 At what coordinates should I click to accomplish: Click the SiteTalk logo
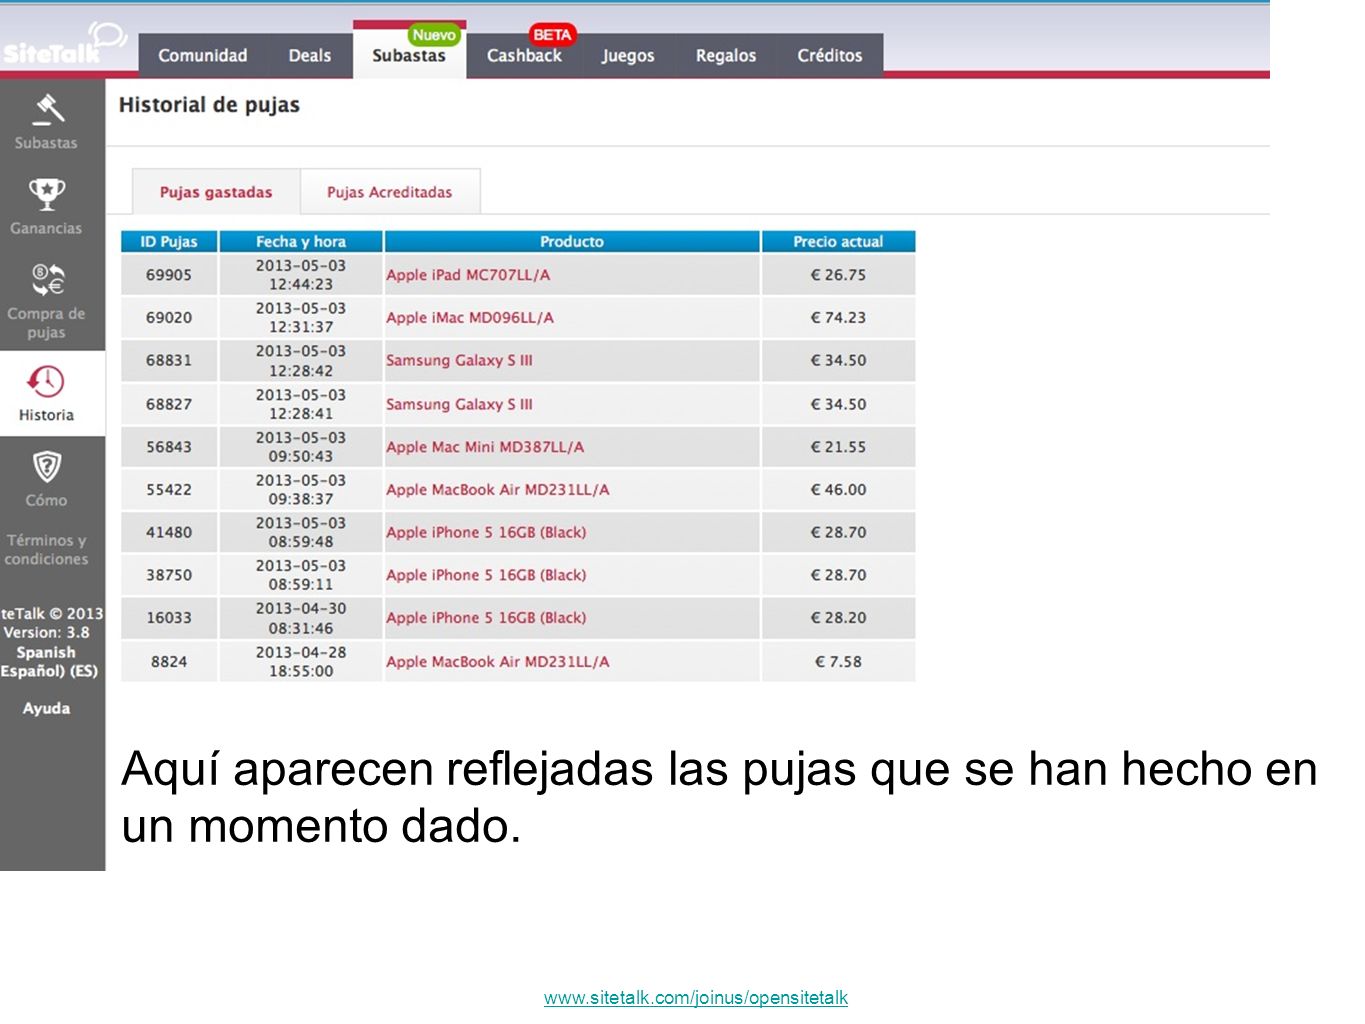[x=63, y=44]
